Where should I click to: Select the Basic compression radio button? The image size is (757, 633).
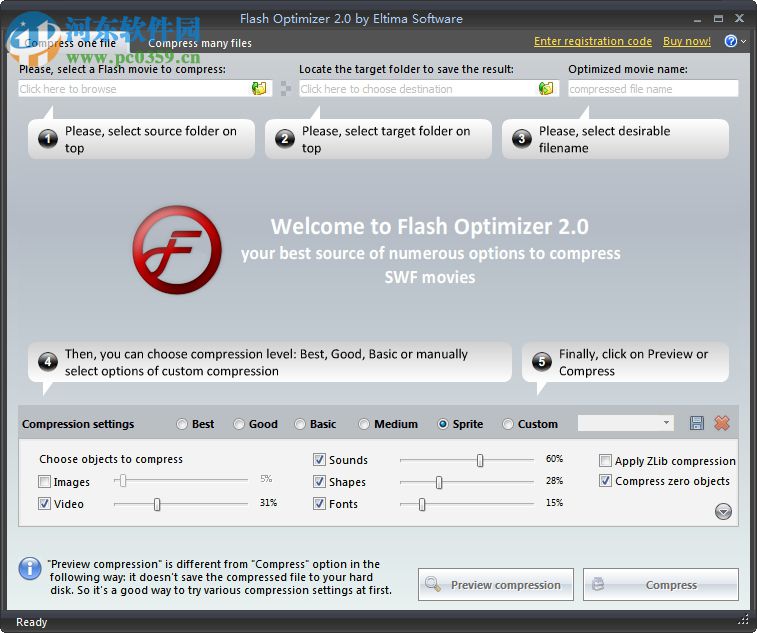tap(300, 424)
